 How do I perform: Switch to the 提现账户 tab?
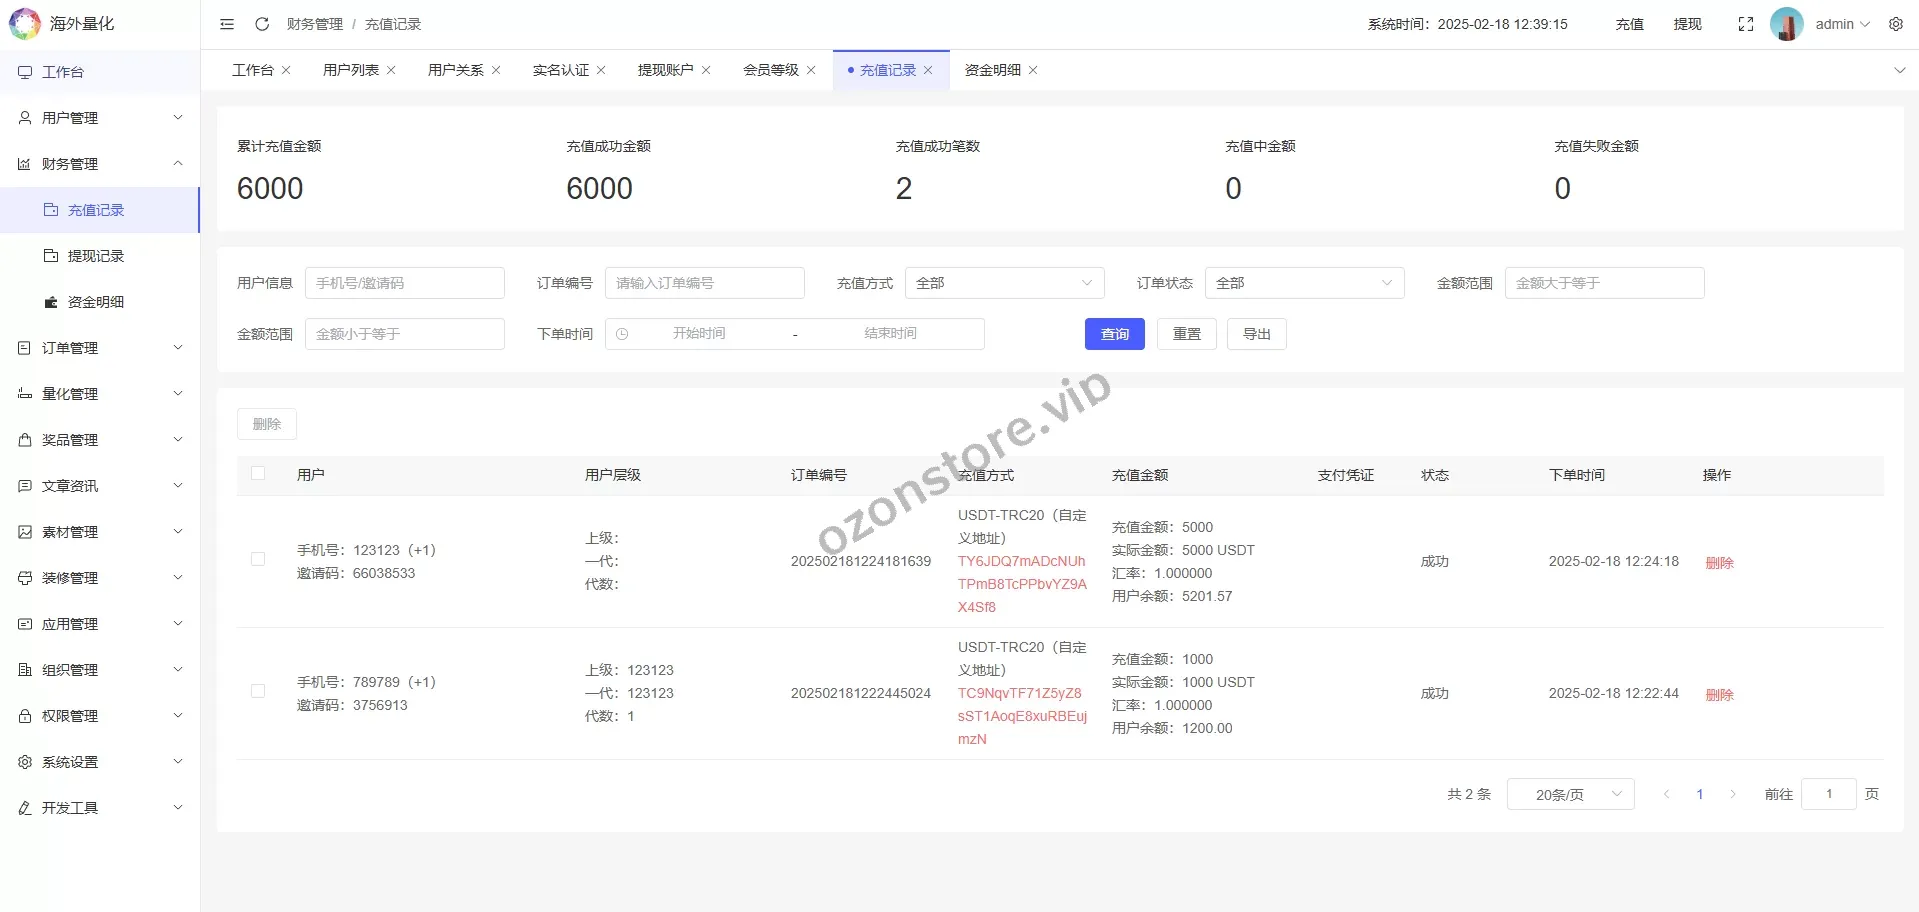665,70
